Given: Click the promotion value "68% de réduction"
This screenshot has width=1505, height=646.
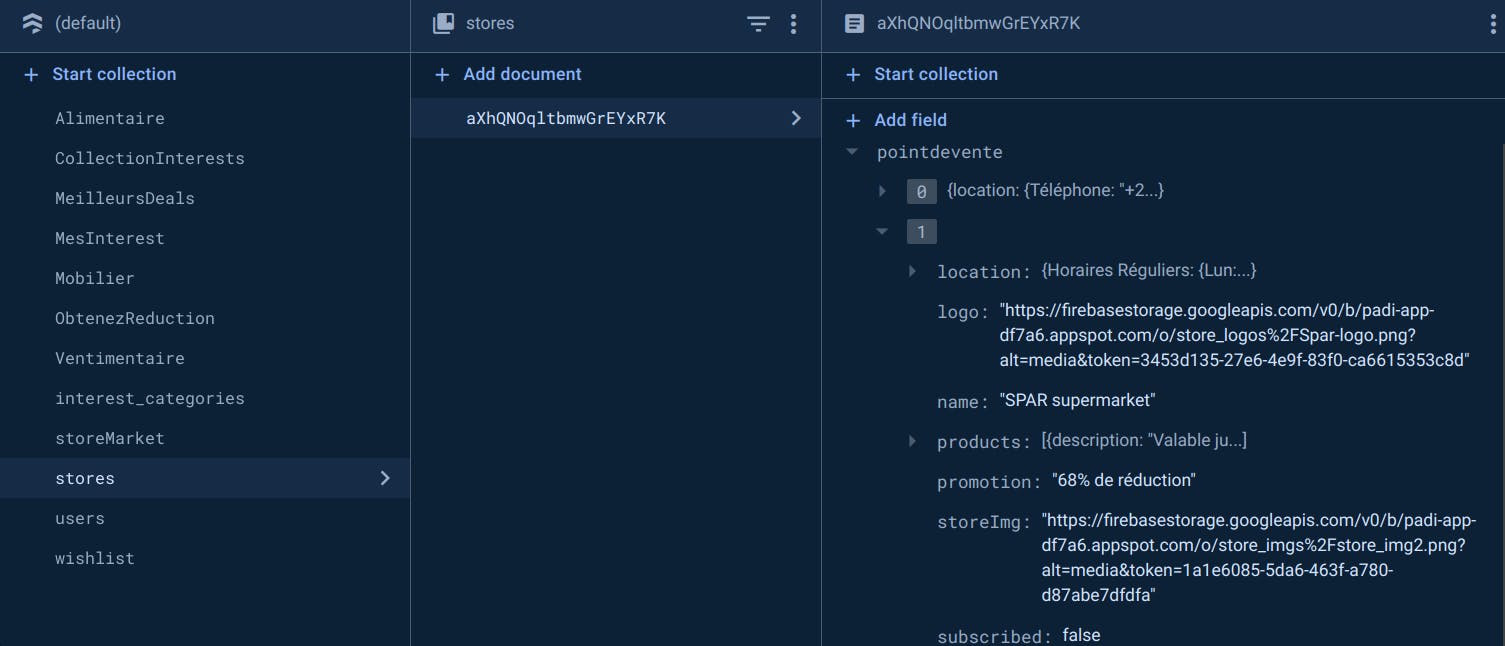Looking at the screenshot, I should [x=1124, y=480].
